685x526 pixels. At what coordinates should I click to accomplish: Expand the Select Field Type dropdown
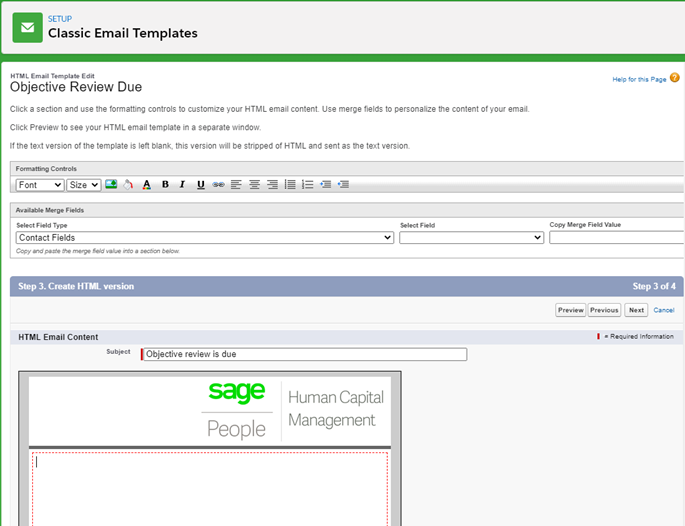[205, 238]
